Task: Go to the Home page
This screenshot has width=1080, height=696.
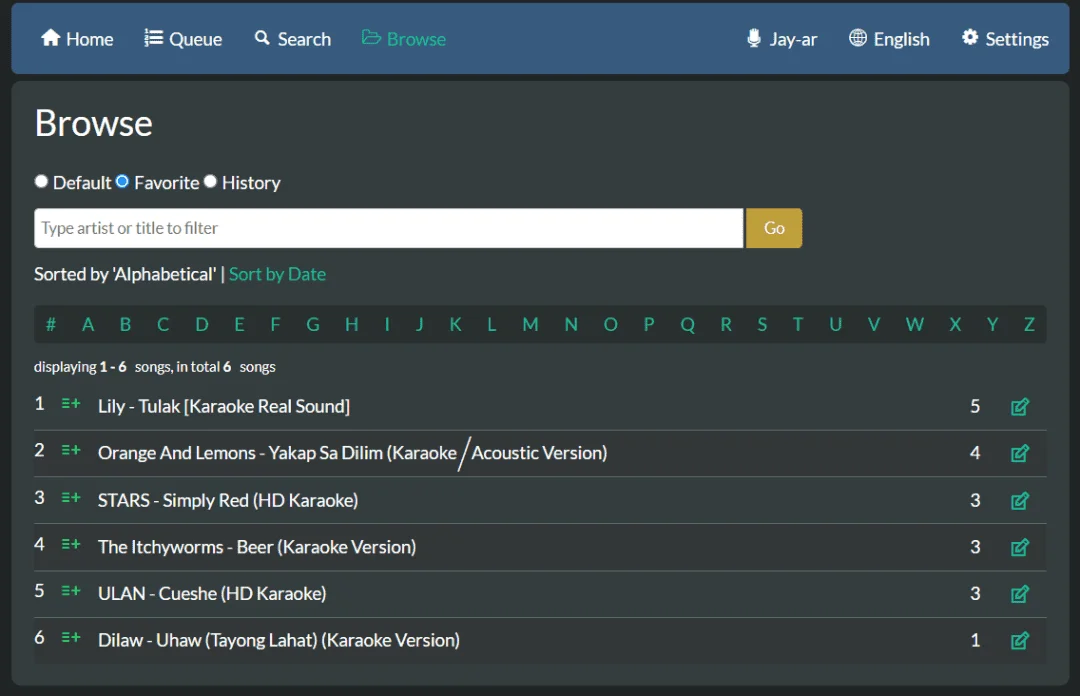Action: point(77,39)
